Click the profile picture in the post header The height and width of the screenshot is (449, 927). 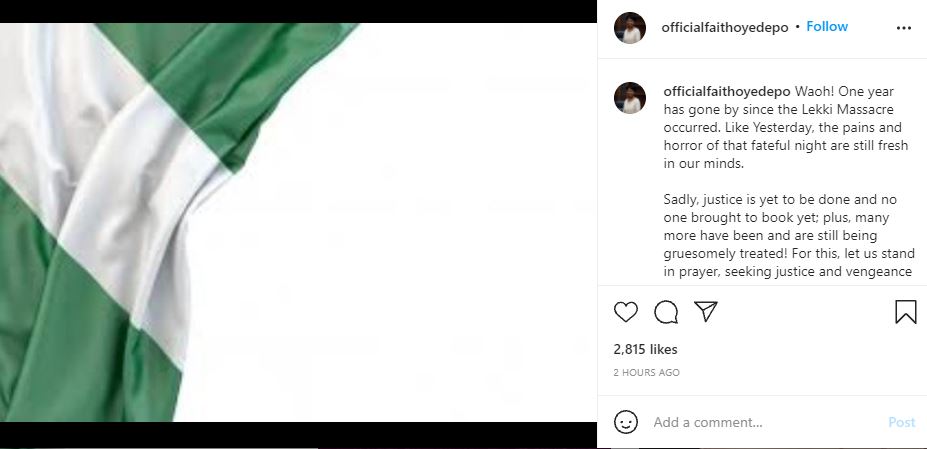630,28
